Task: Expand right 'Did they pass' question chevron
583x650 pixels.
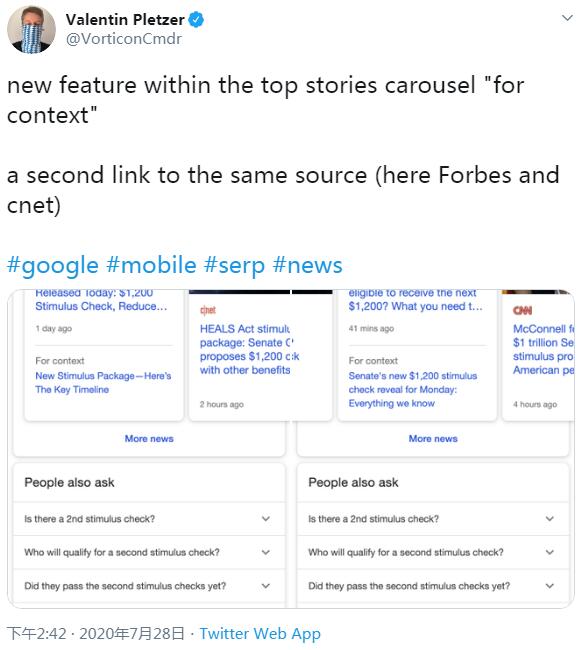Action: (550, 586)
